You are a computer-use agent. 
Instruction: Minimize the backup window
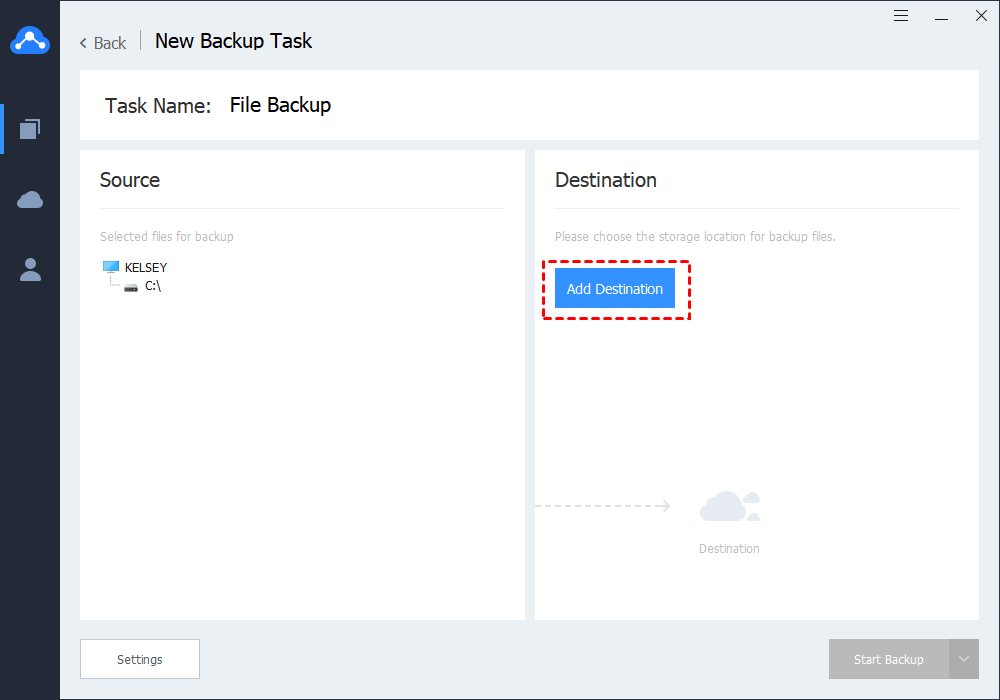tap(941, 18)
